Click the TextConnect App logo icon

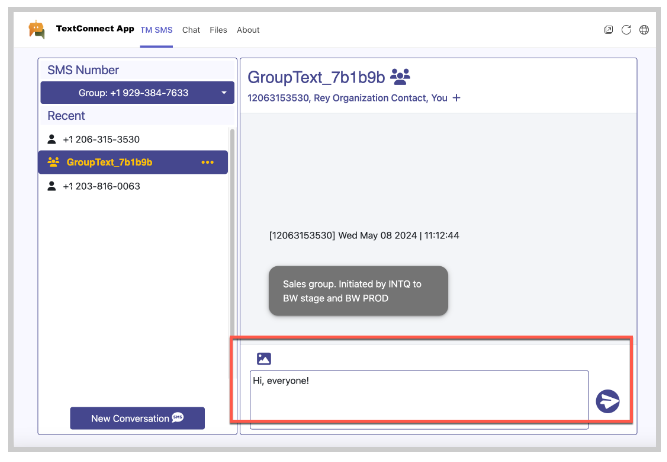click(x=37, y=29)
